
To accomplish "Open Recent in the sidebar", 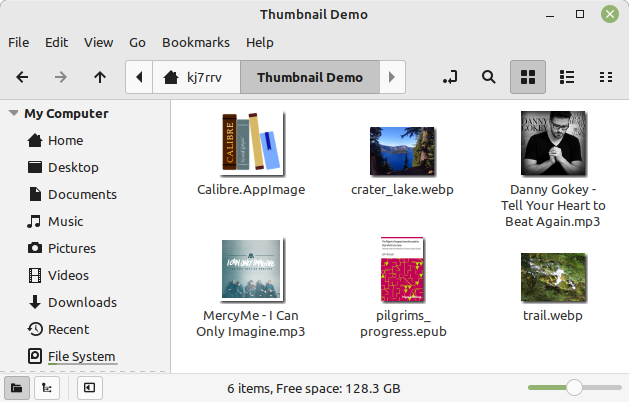I will tap(69, 329).
